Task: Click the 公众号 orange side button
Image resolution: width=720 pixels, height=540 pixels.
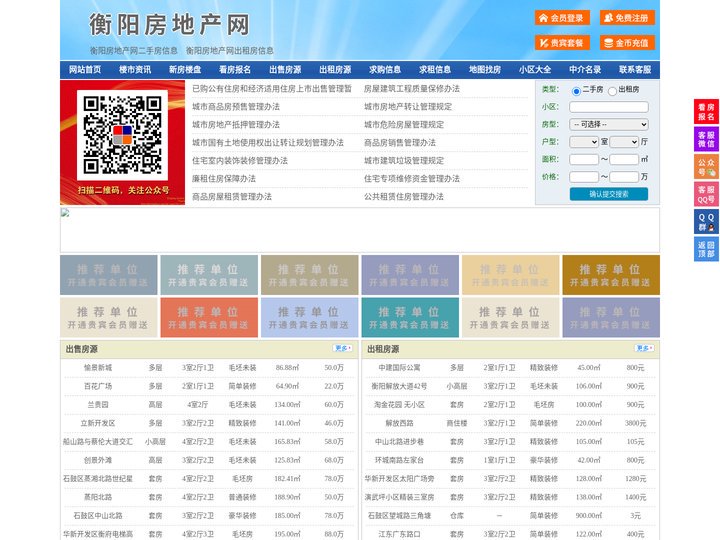Action: click(706, 167)
